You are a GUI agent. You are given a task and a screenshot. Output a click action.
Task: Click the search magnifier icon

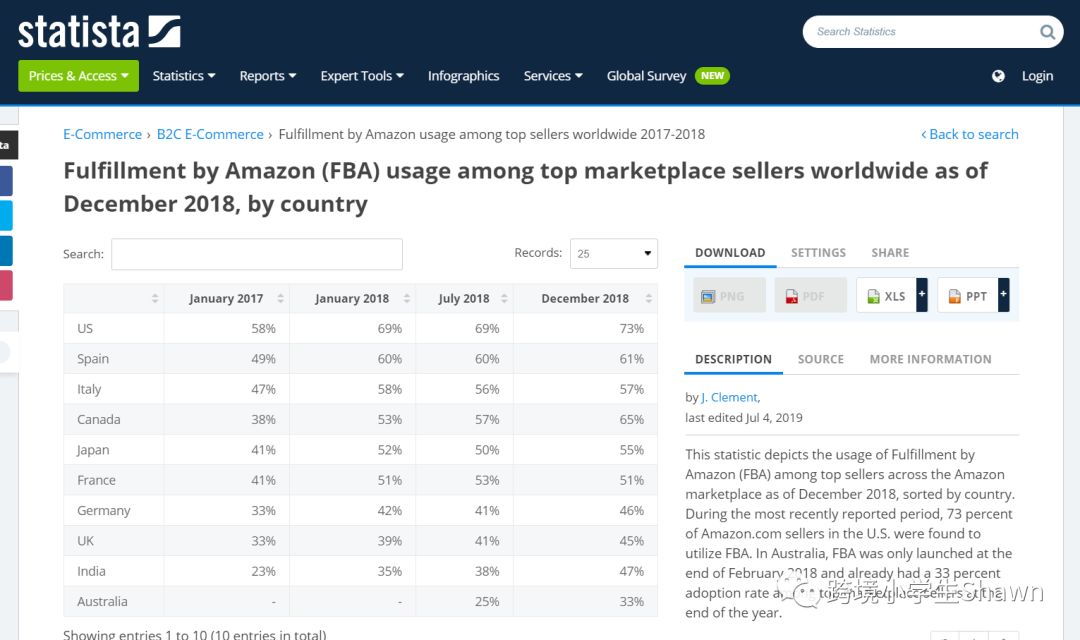pyautogui.click(x=1047, y=32)
